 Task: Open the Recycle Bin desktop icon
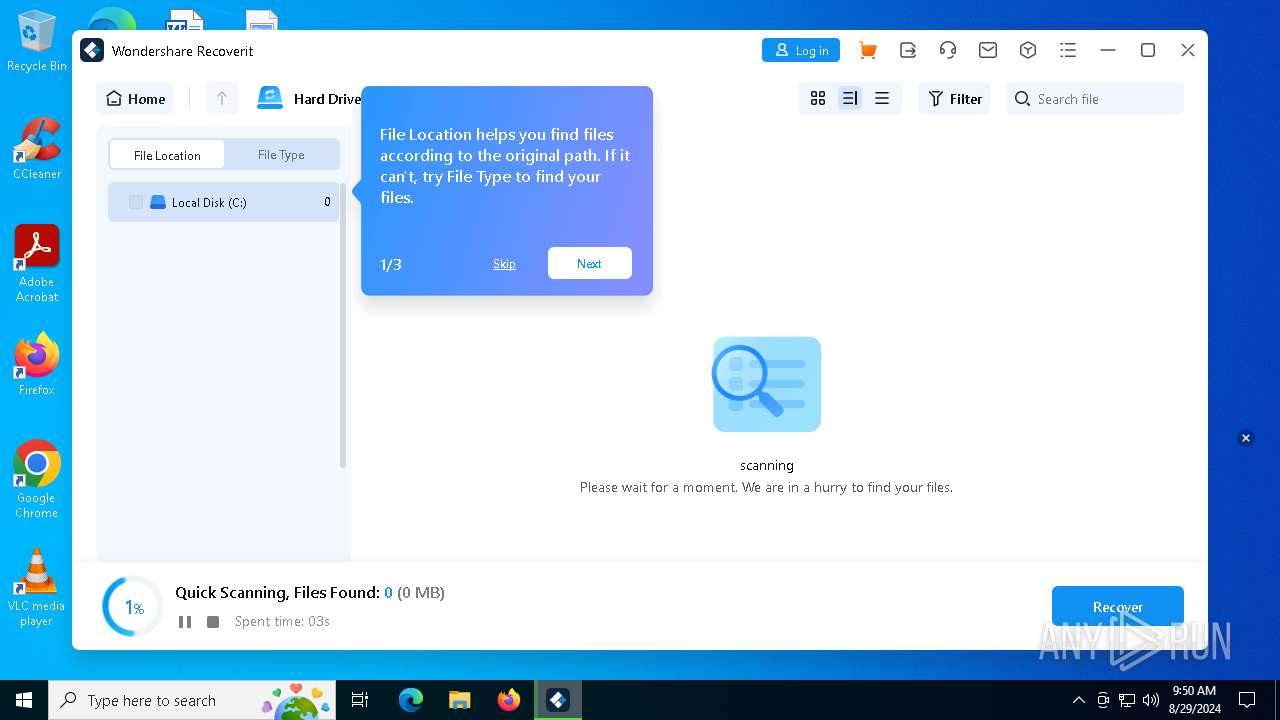click(x=37, y=42)
